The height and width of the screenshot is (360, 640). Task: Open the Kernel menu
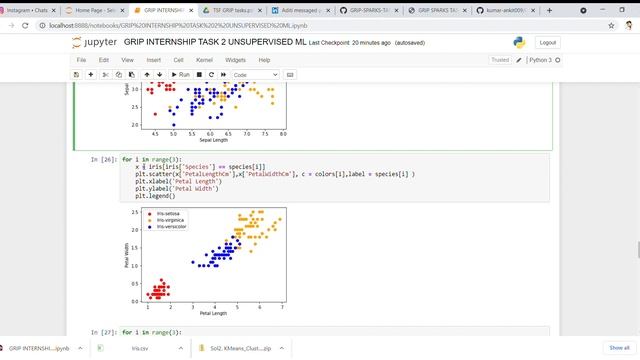click(x=204, y=60)
